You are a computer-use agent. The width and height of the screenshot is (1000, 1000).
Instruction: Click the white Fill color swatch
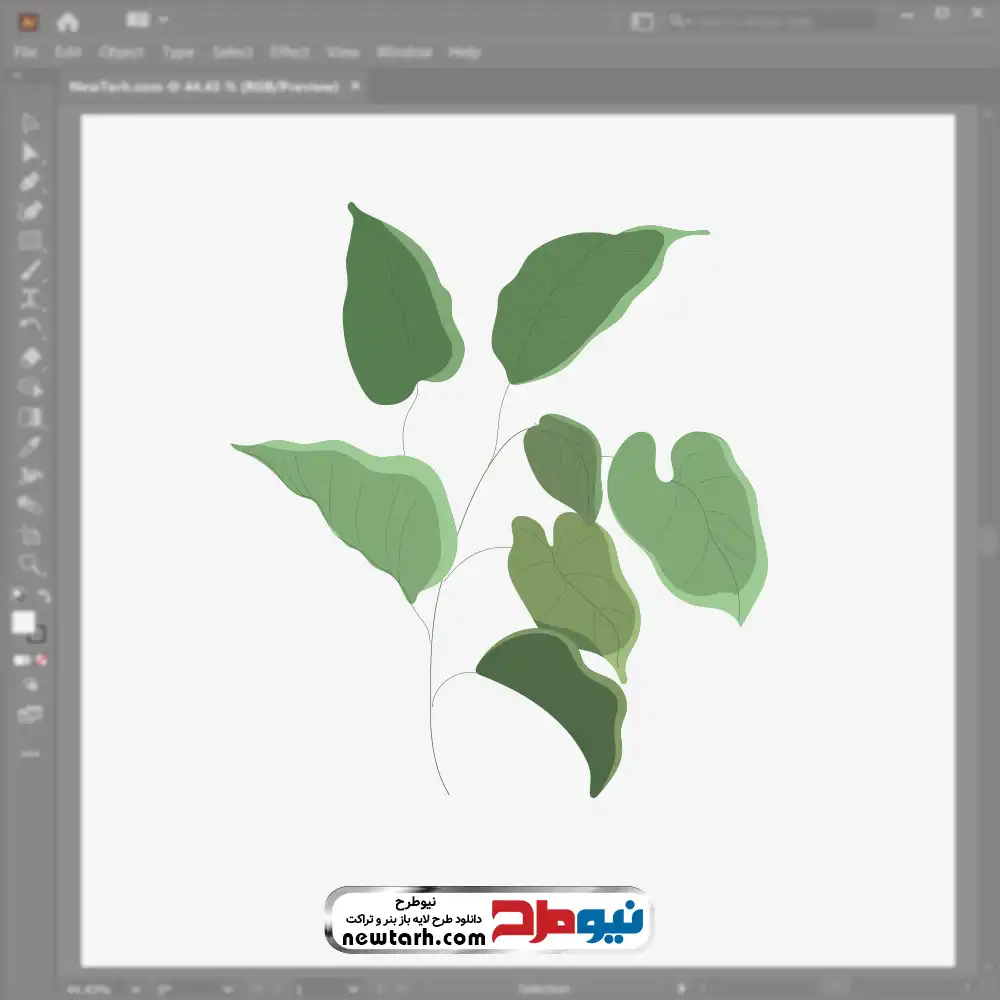tap(24, 622)
